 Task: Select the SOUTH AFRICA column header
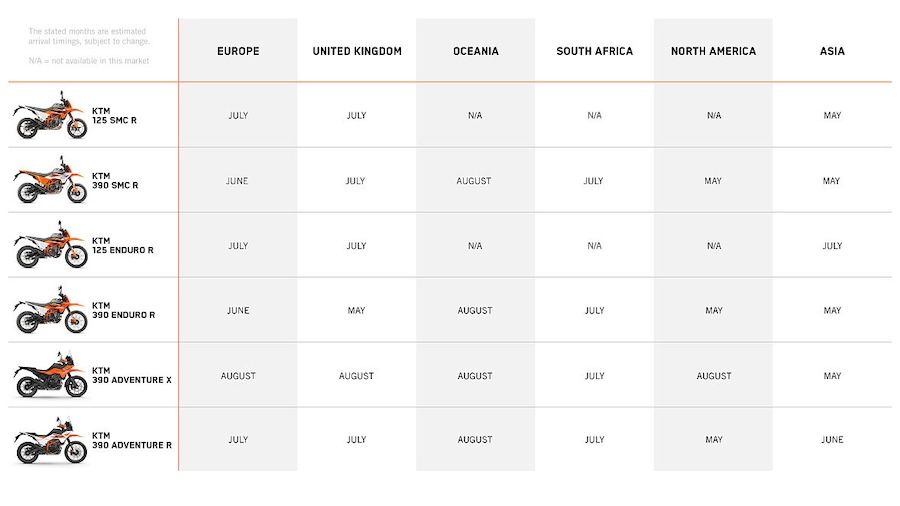pyautogui.click(x=595, y=51)
